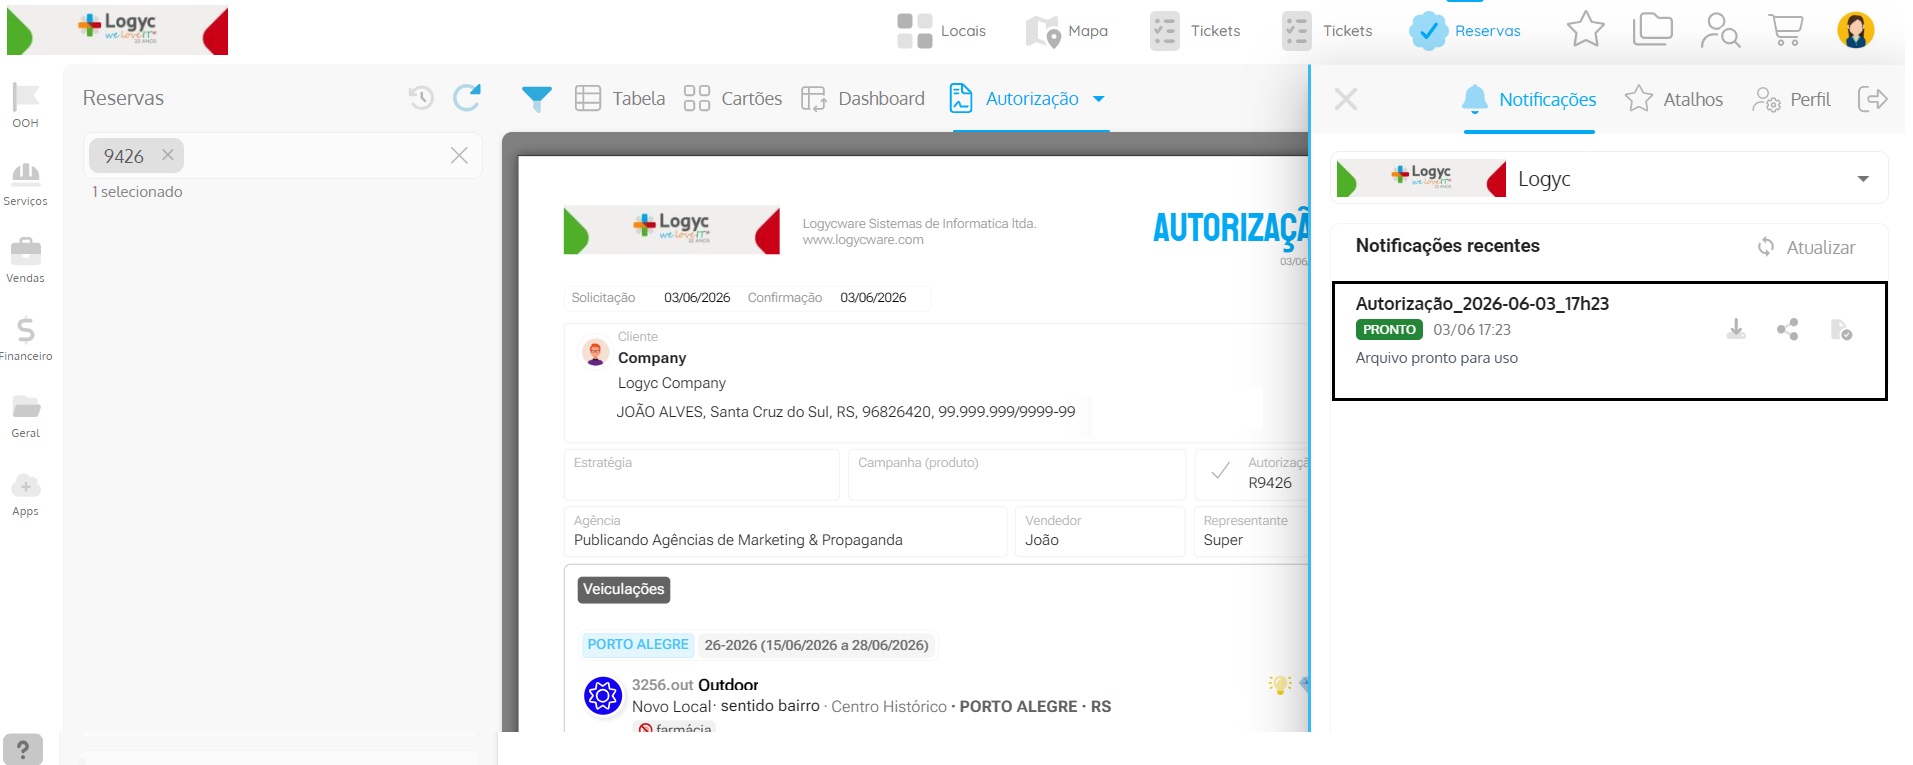This screenshot has height=765, width=1913.
Task: Open the Locais module
Action: click(941, 31)
